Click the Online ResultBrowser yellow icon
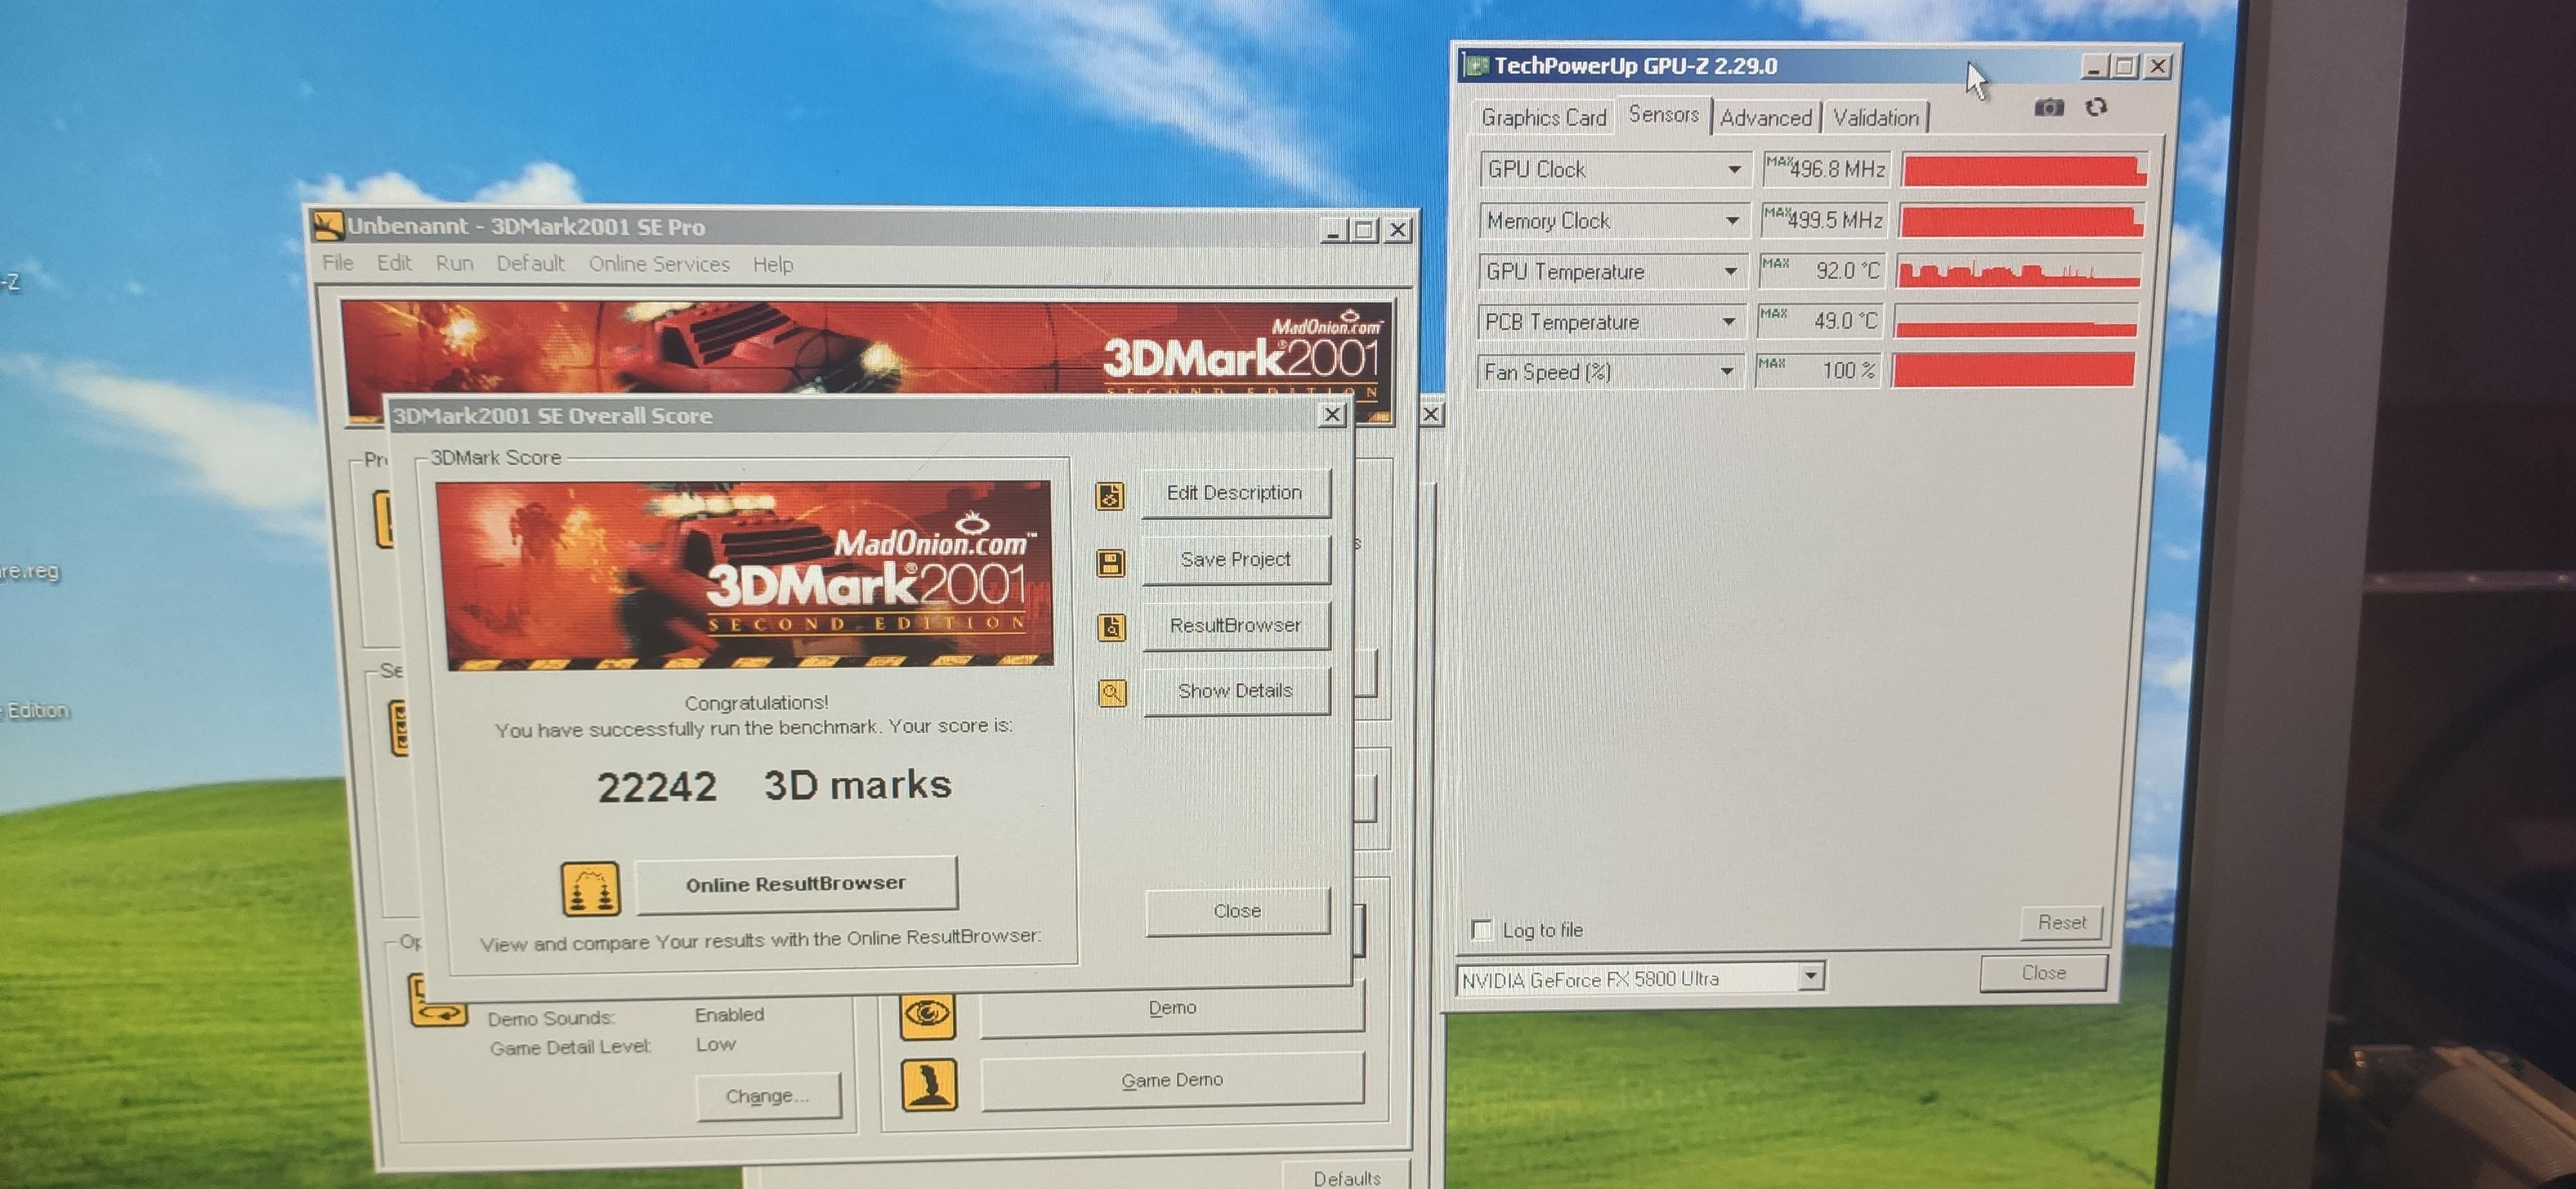Viewport: 2576px width, 1189px height. (590, 889)
